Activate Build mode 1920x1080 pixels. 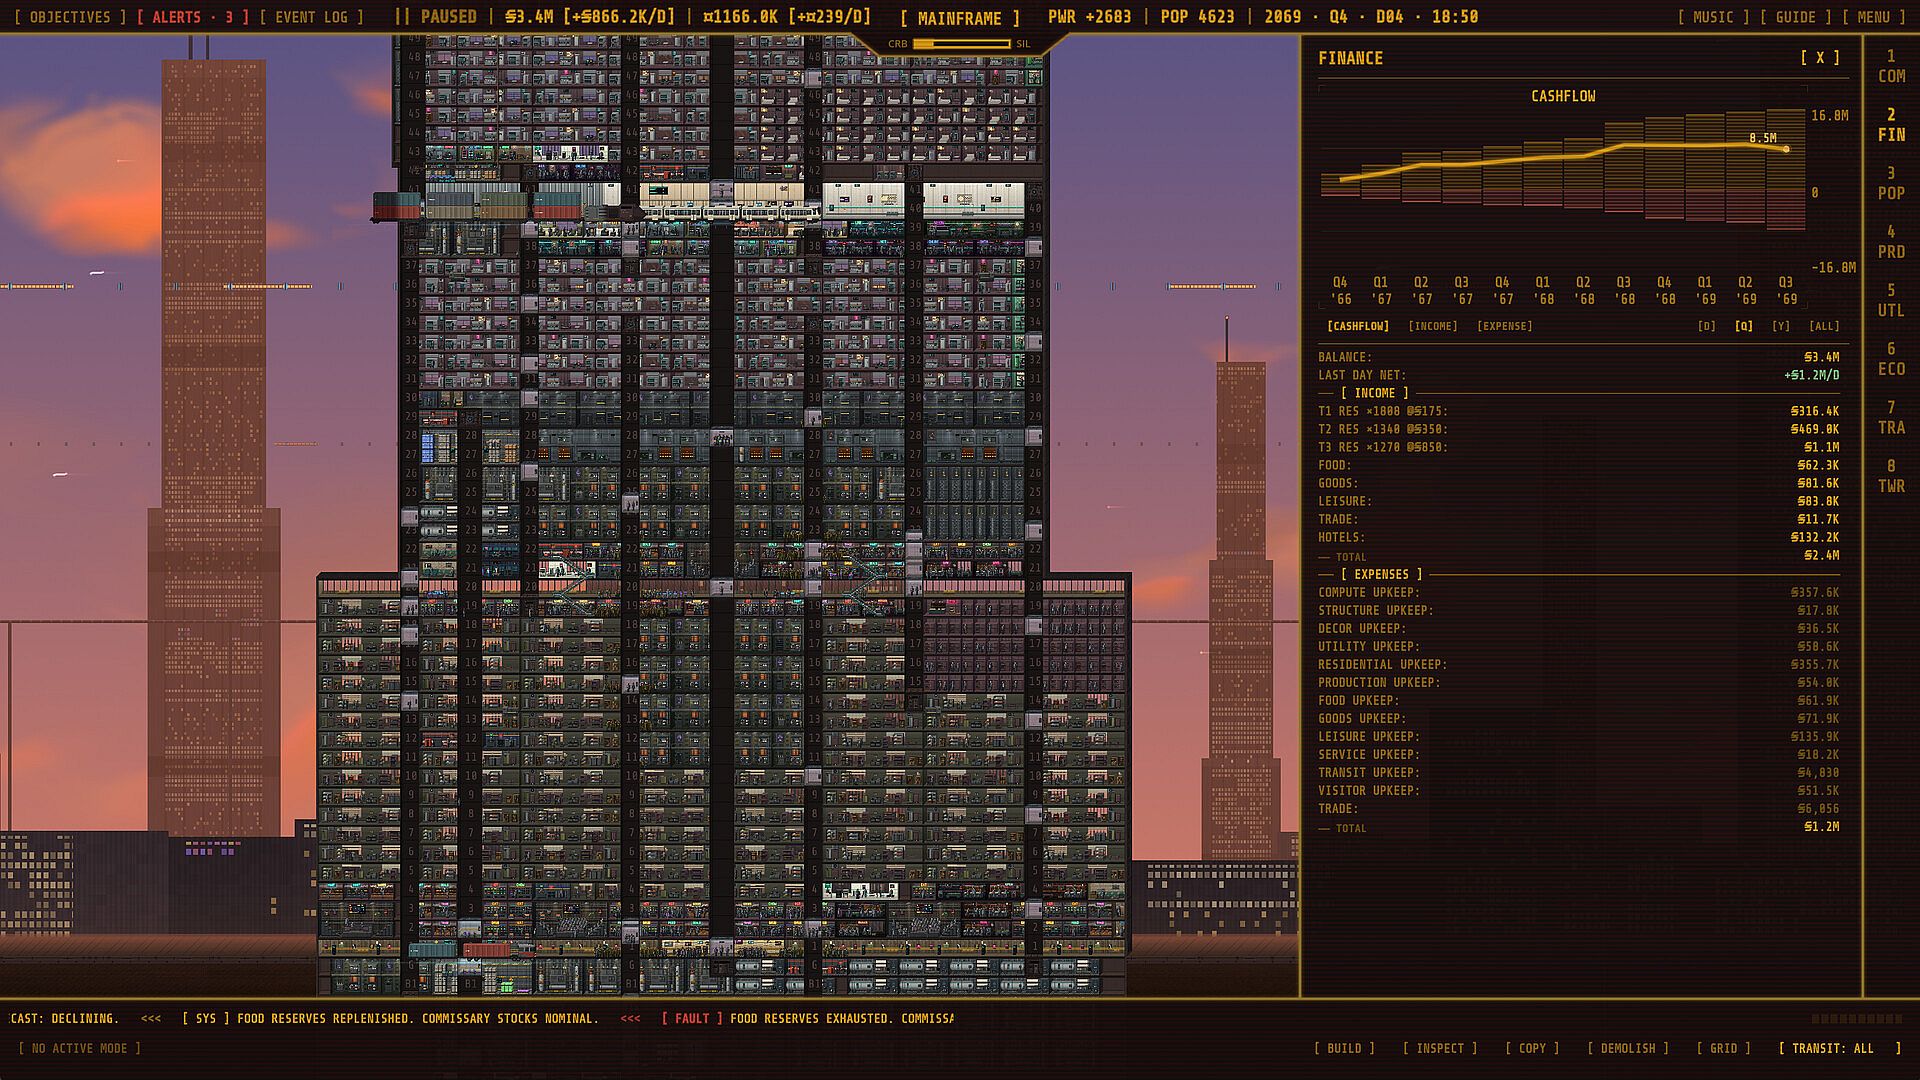(1344, 1048)
